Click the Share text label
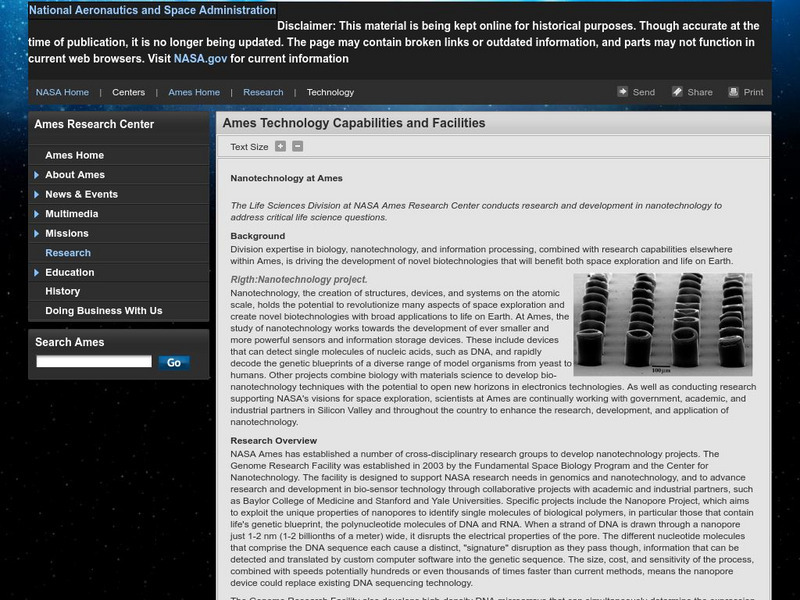The image size is (800, 600). pyautogui.click(x=699, y=92)
